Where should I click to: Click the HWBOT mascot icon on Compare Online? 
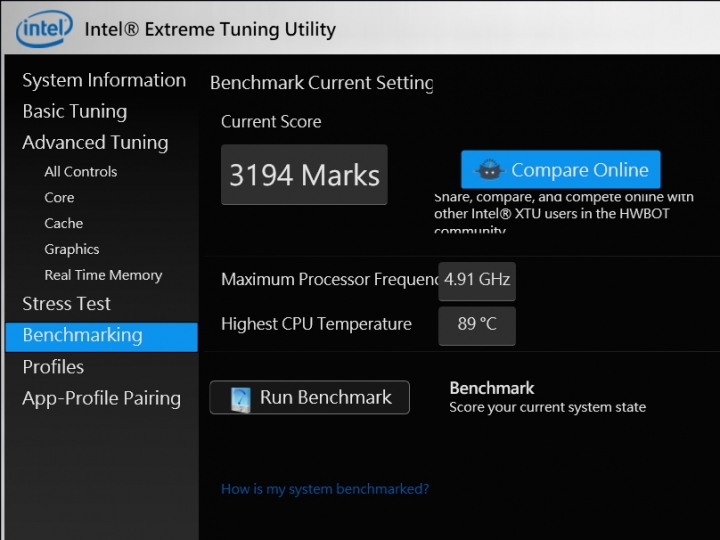489,170
